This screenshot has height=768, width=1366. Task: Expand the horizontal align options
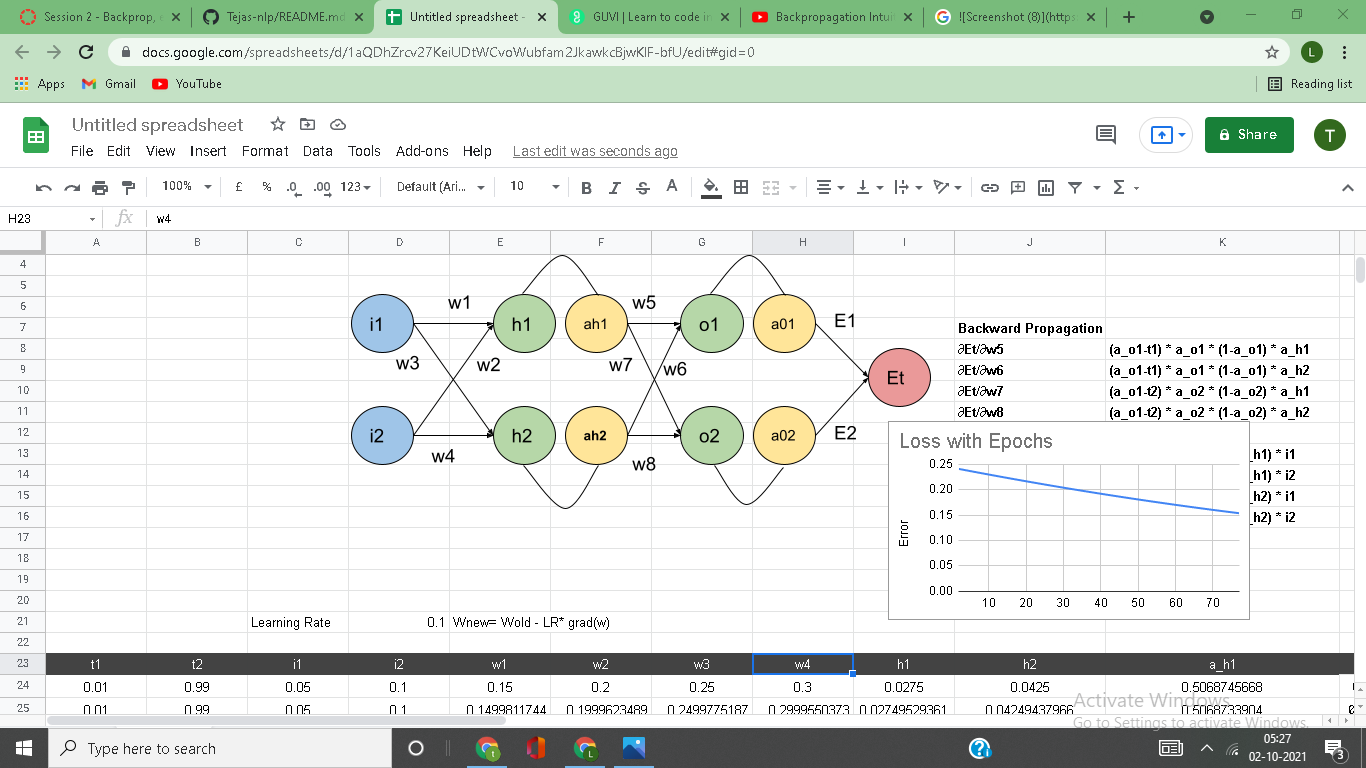pyautogui.click(x=829, y=187)
